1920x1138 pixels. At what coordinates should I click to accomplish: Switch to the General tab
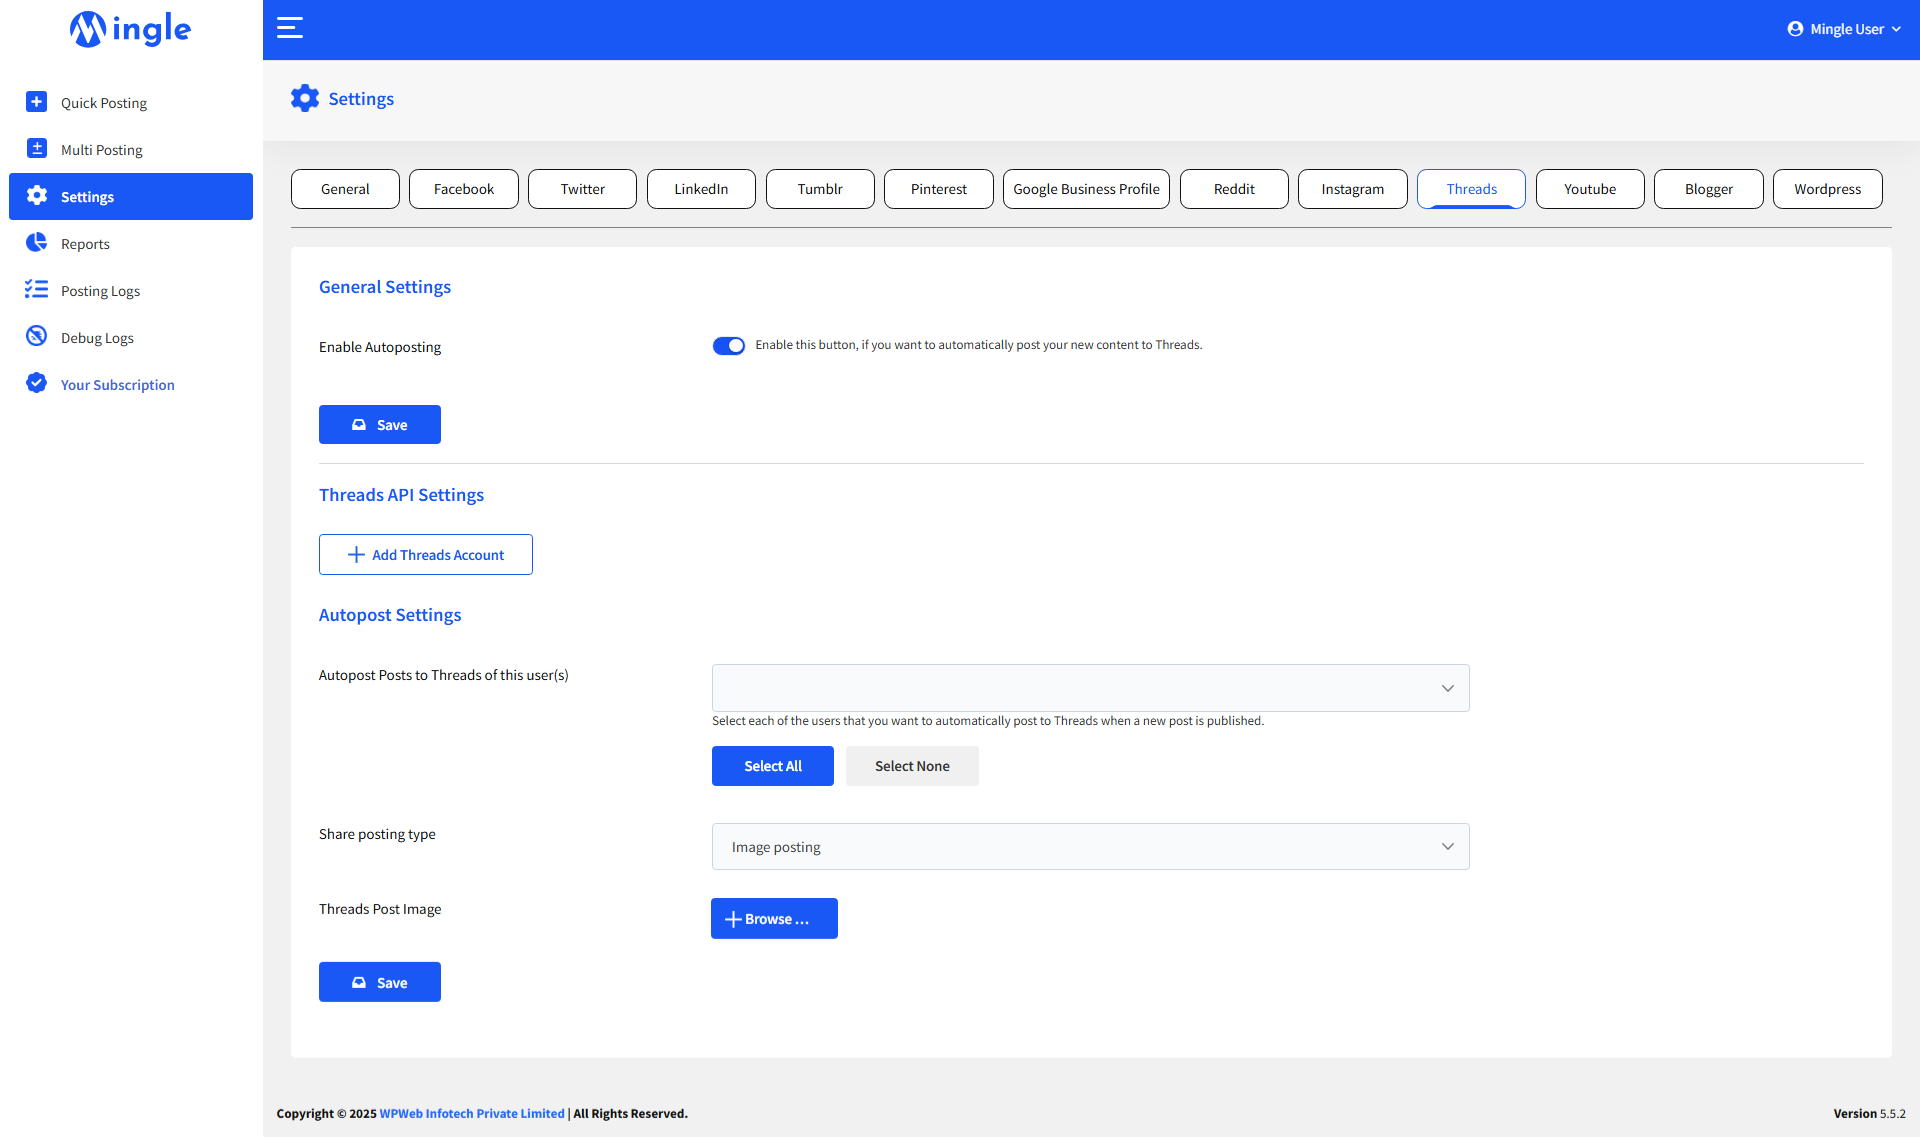(345, 189)
